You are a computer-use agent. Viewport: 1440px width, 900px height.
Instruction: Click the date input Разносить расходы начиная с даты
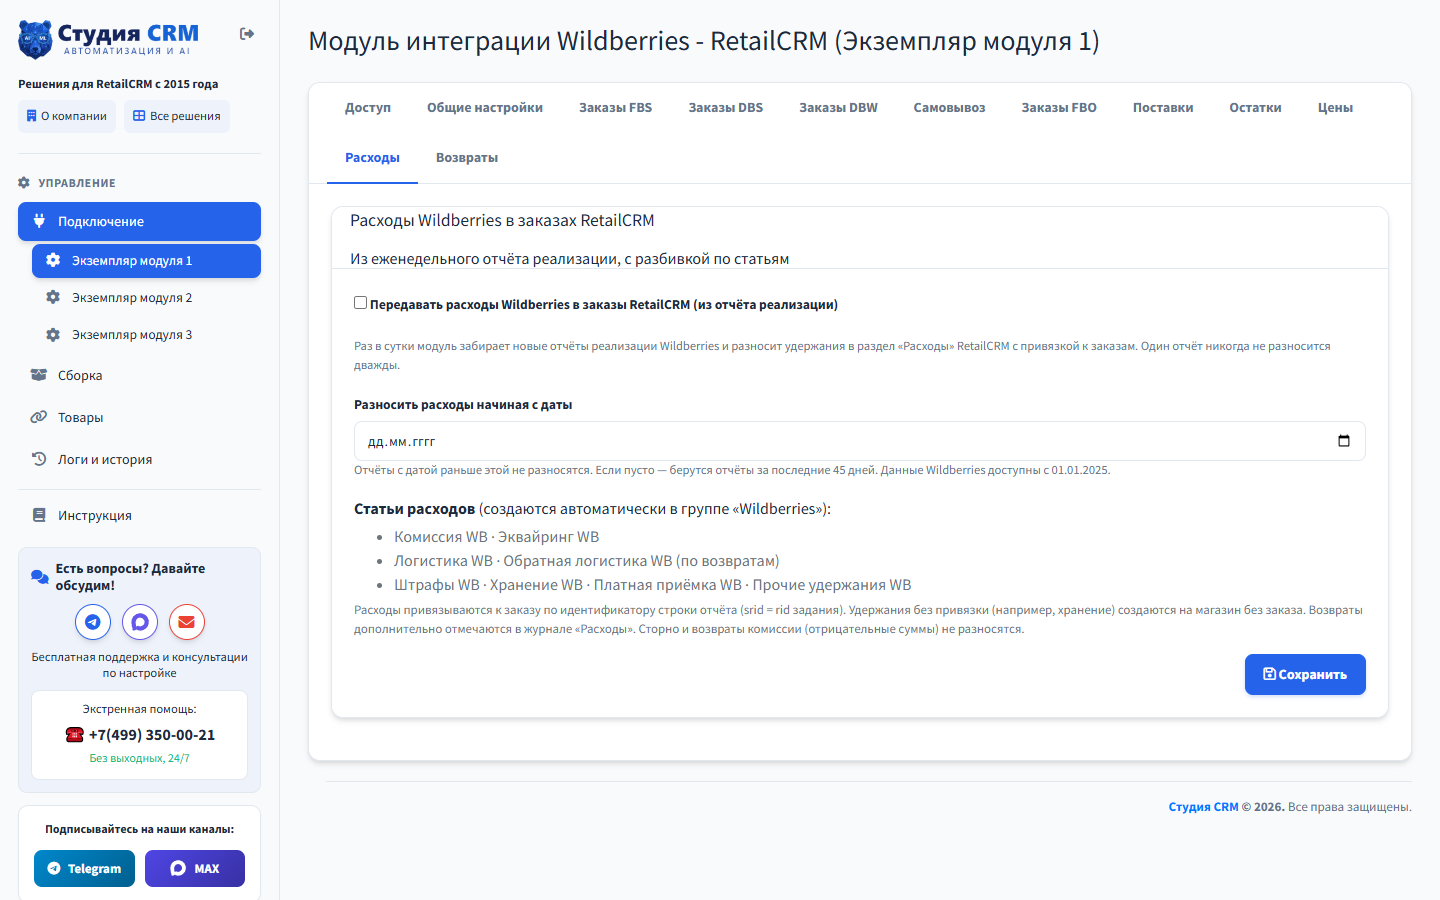coord(860,441)
